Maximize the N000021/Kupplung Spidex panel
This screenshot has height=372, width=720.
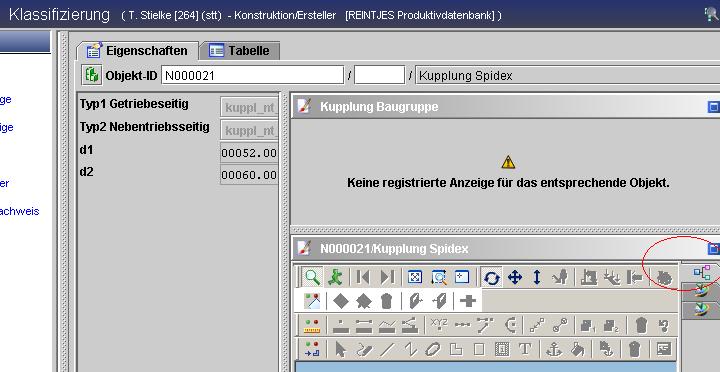click(713, 249)
